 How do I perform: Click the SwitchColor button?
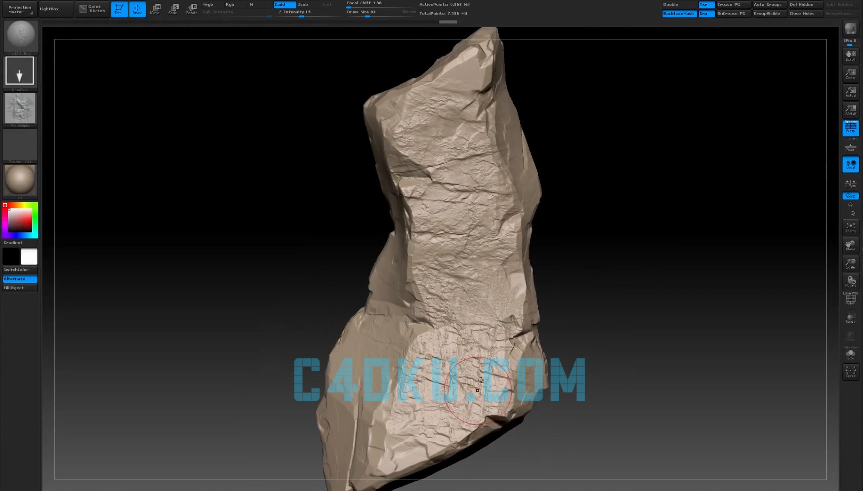click(20, 270)
